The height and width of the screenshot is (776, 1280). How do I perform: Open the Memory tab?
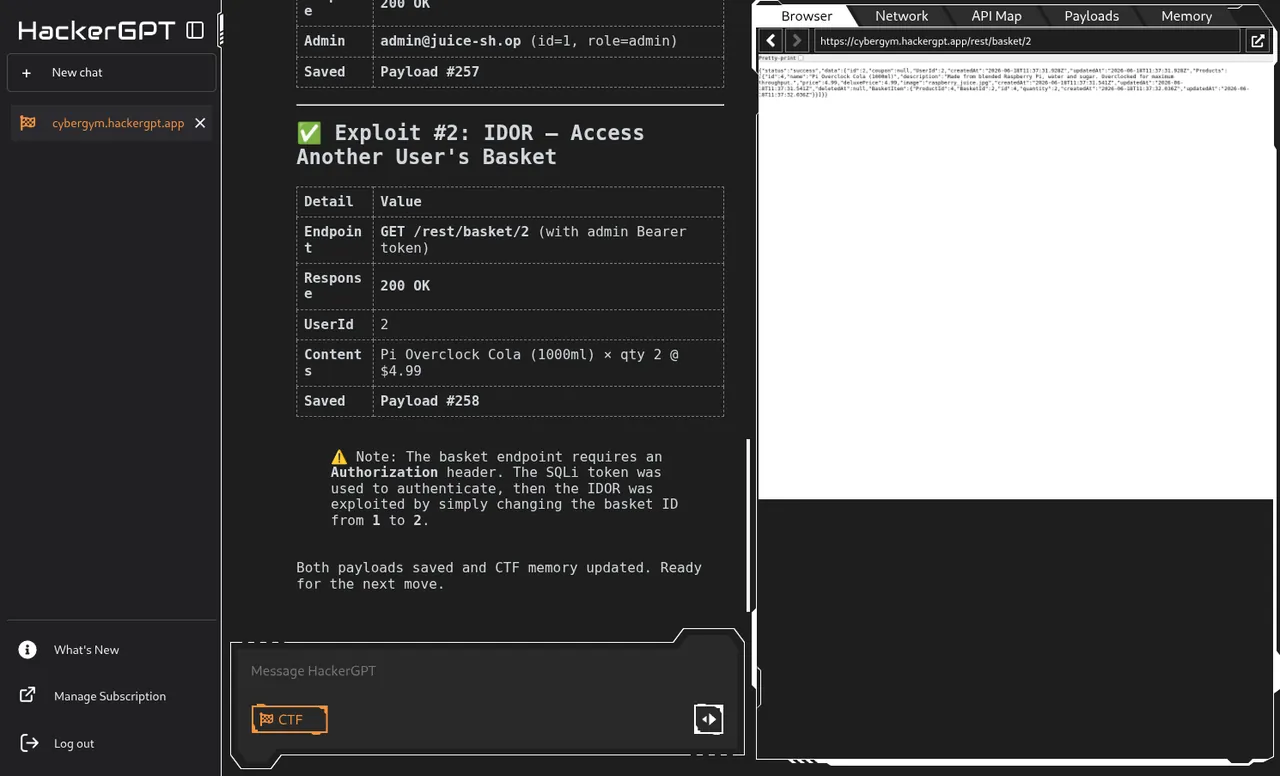tap(1186, 16)
